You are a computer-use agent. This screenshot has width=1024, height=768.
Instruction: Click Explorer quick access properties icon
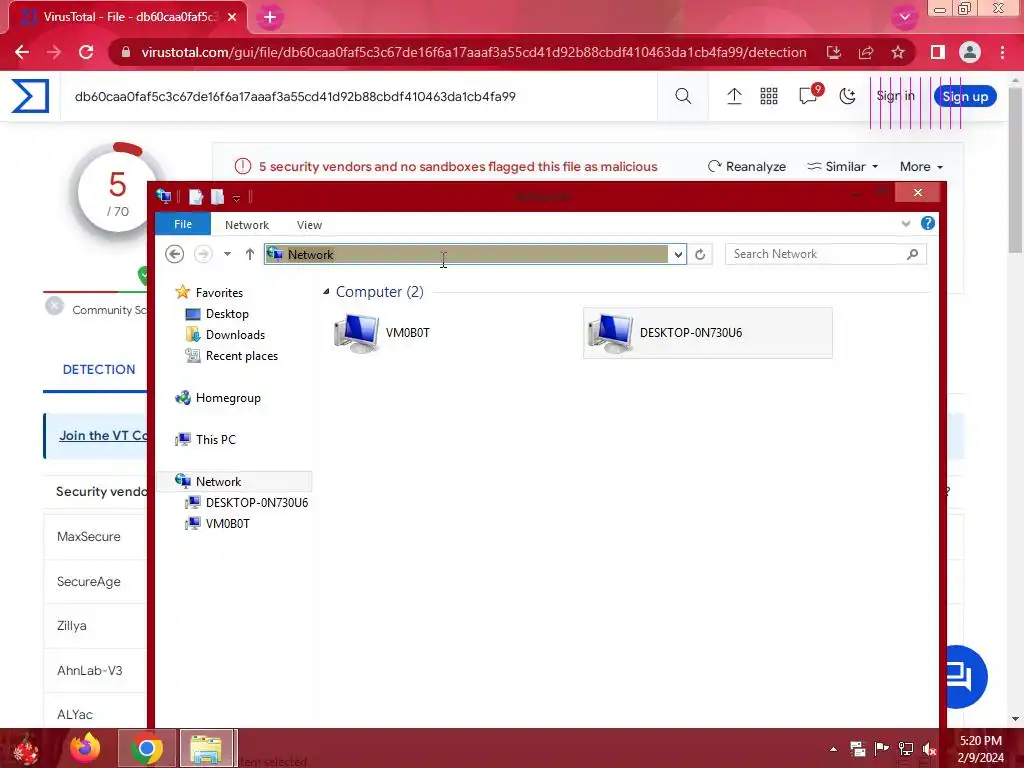click(x=195, y=197)
